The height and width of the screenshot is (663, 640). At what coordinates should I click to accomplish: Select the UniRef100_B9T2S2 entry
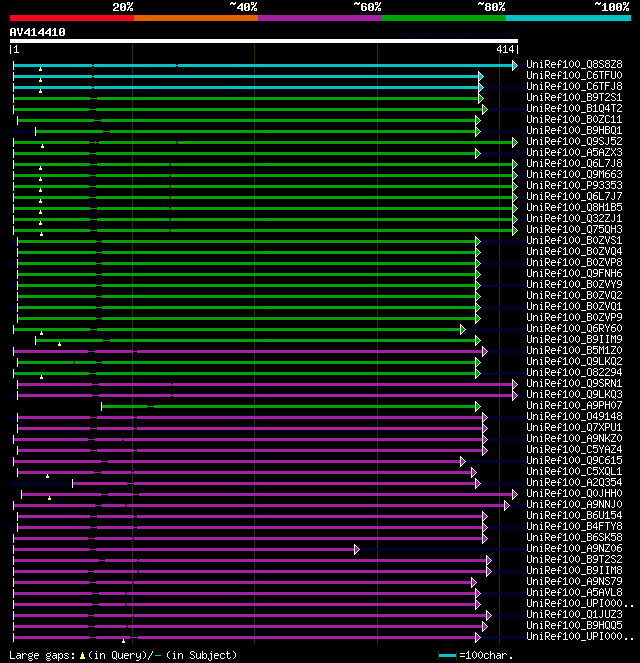pyautogui.click(x=574, y=559)
